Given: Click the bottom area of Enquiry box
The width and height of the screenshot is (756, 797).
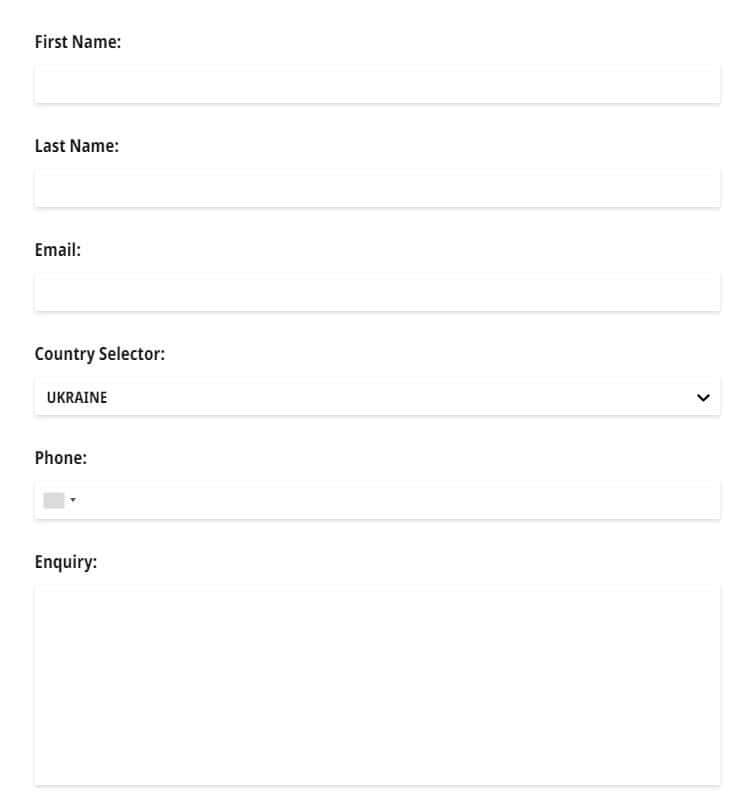Looking at the screenshot, I should click(377, 765).
